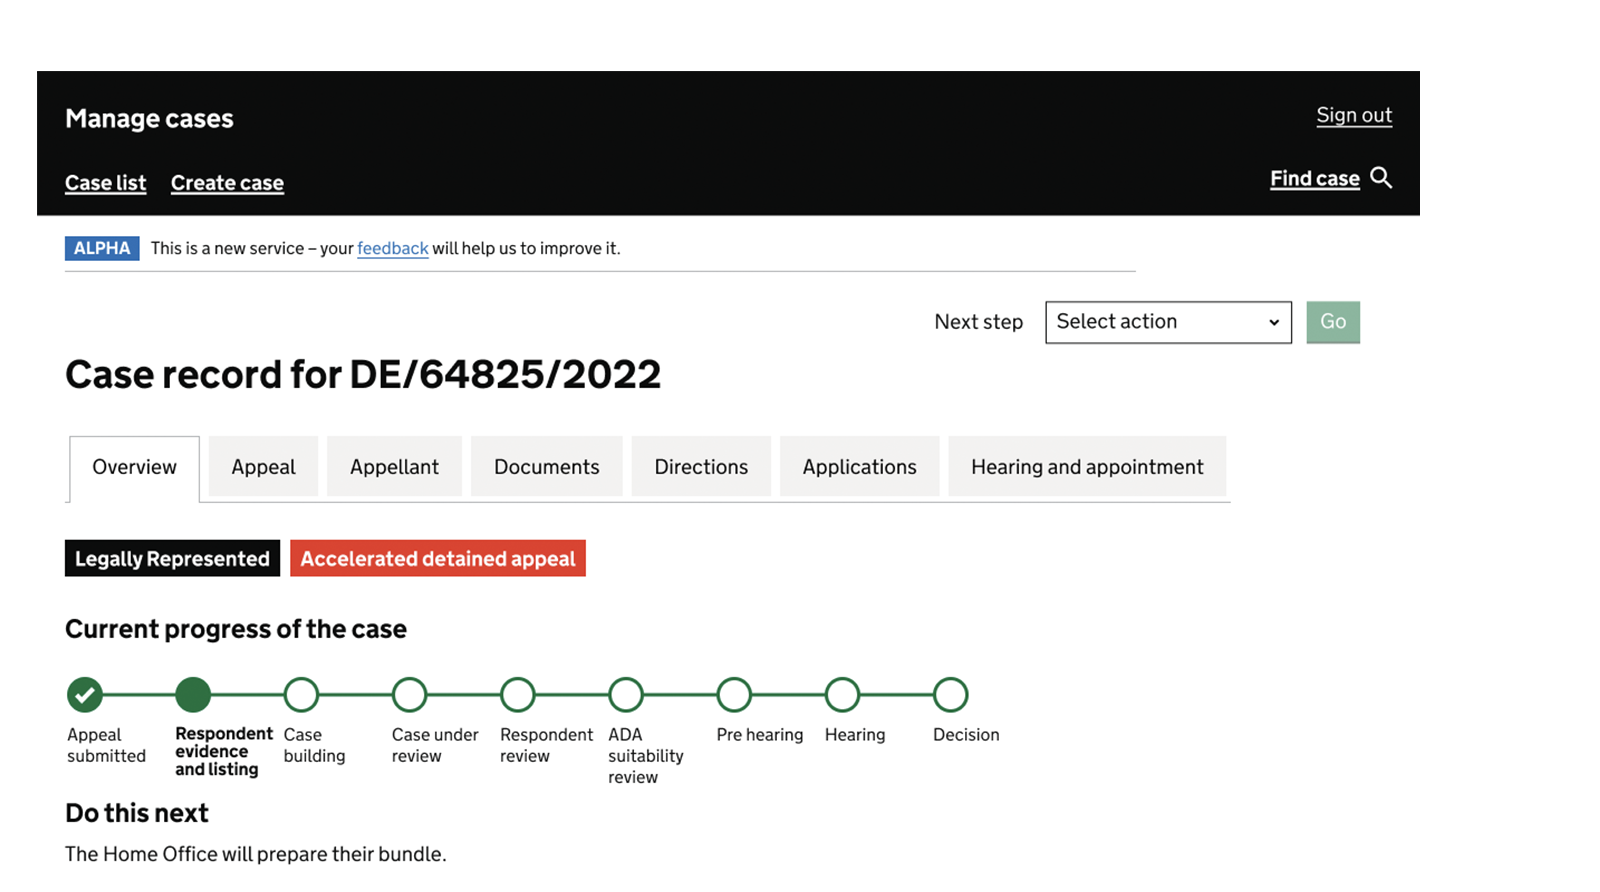
Task: Open the Hearing and appointment tab
Action: (x=1087, y=467)
